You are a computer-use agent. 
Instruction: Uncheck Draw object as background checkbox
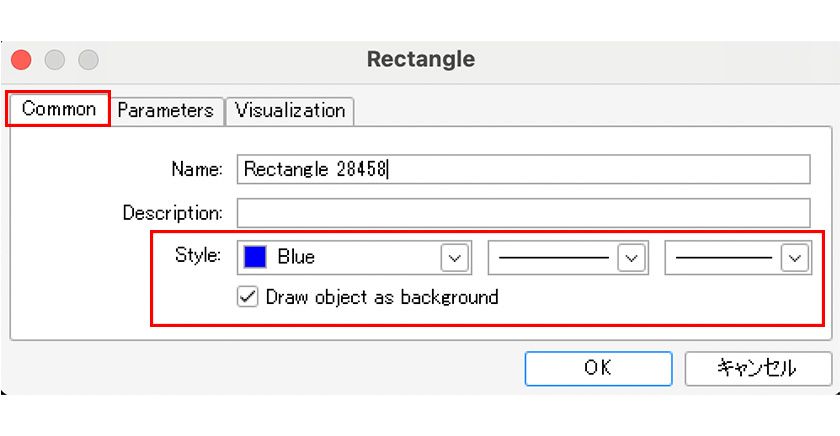(247, 297)
